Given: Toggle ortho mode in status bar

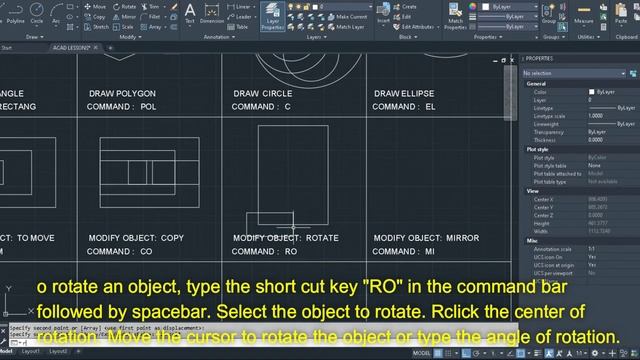Looking at the screenshot, I should tap(466, 353).
